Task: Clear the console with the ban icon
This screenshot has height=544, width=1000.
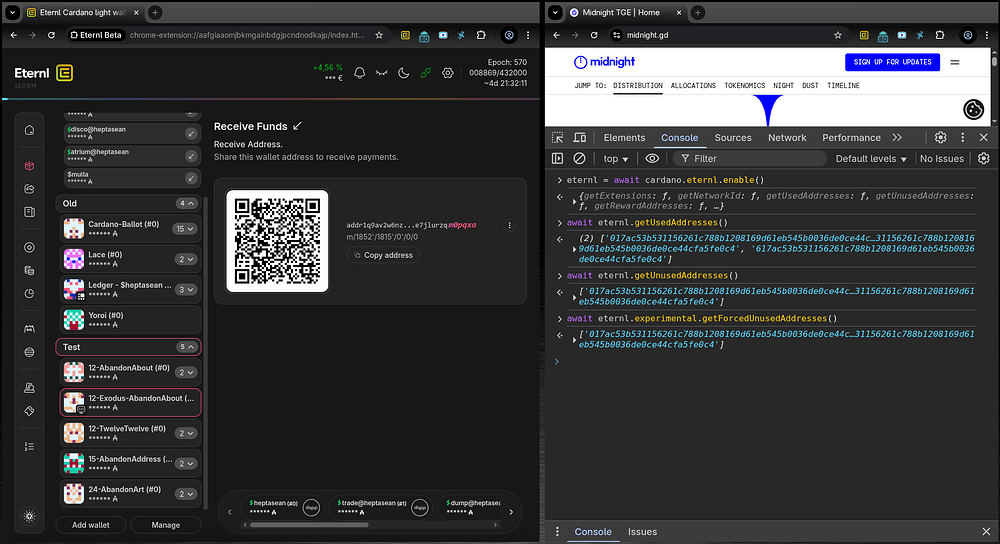Action: [579, 158]
